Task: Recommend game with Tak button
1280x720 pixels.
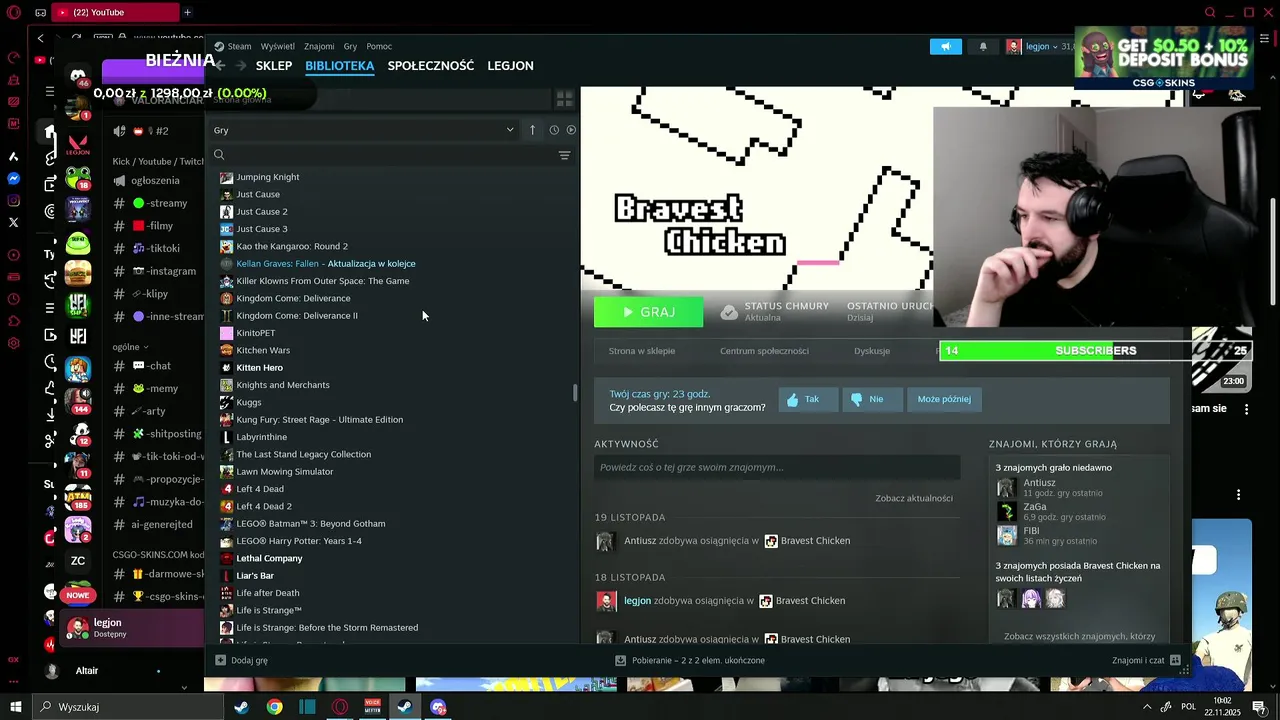Action: pos(808,399)
